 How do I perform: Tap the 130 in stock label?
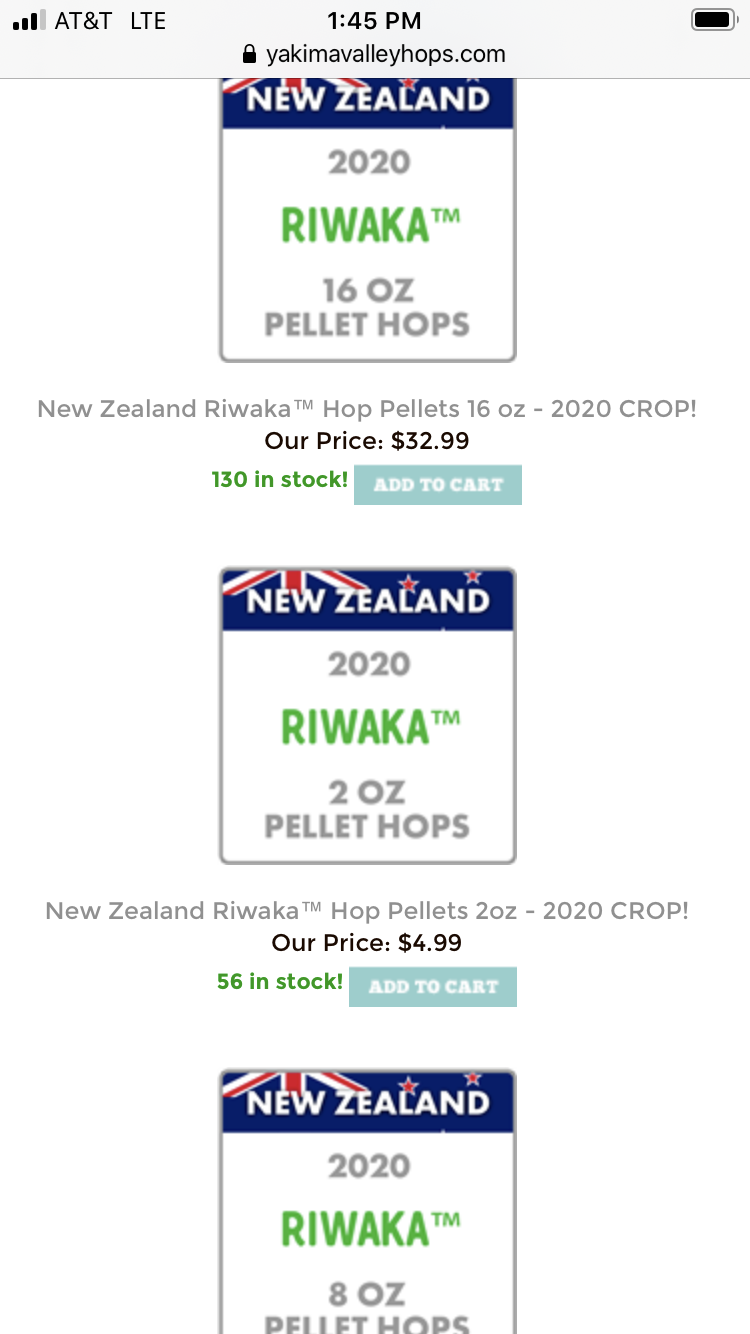280,480
